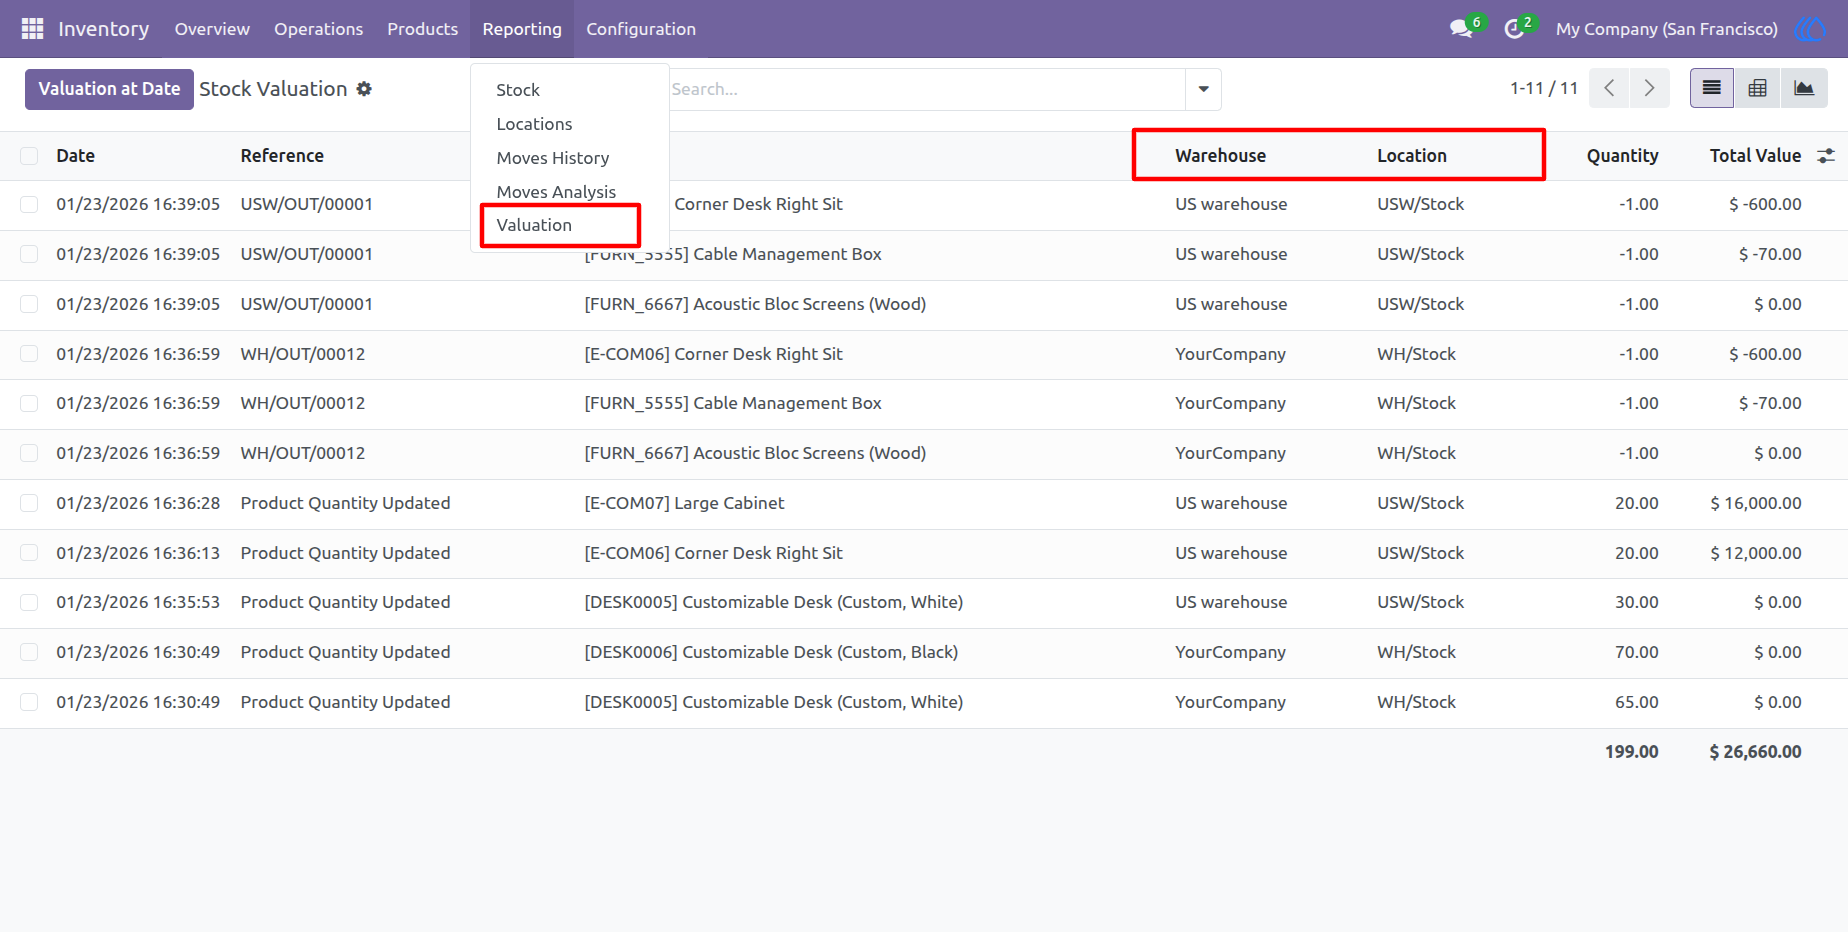Image resolution: width=1848 pixels, height=932 pixels.
Task: Open the optional columns adjust icon
Action: (1826, 156)
